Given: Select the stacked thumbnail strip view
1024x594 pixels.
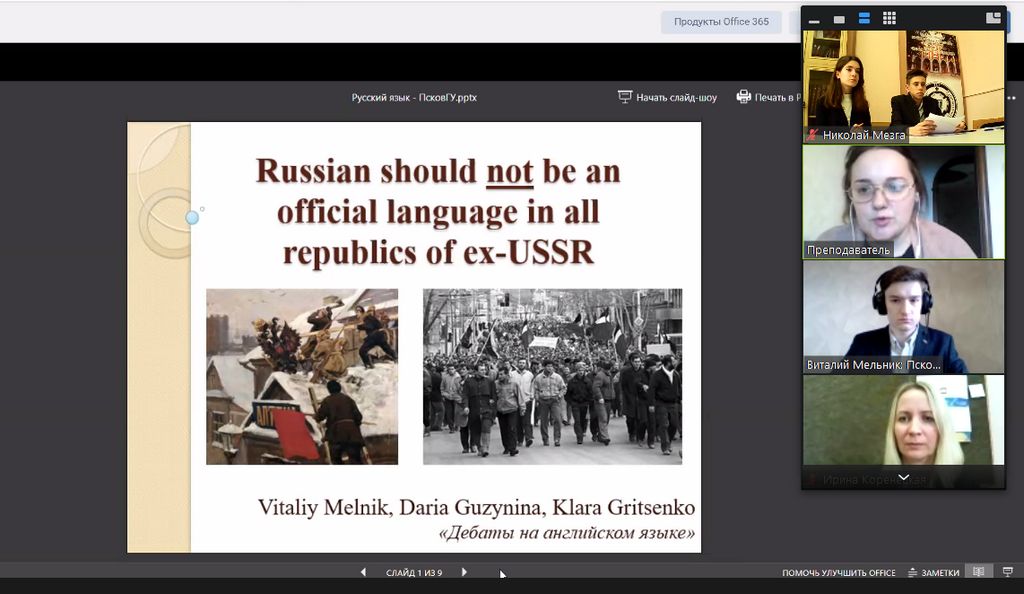Looking at the screenshot, I should 864,19.
